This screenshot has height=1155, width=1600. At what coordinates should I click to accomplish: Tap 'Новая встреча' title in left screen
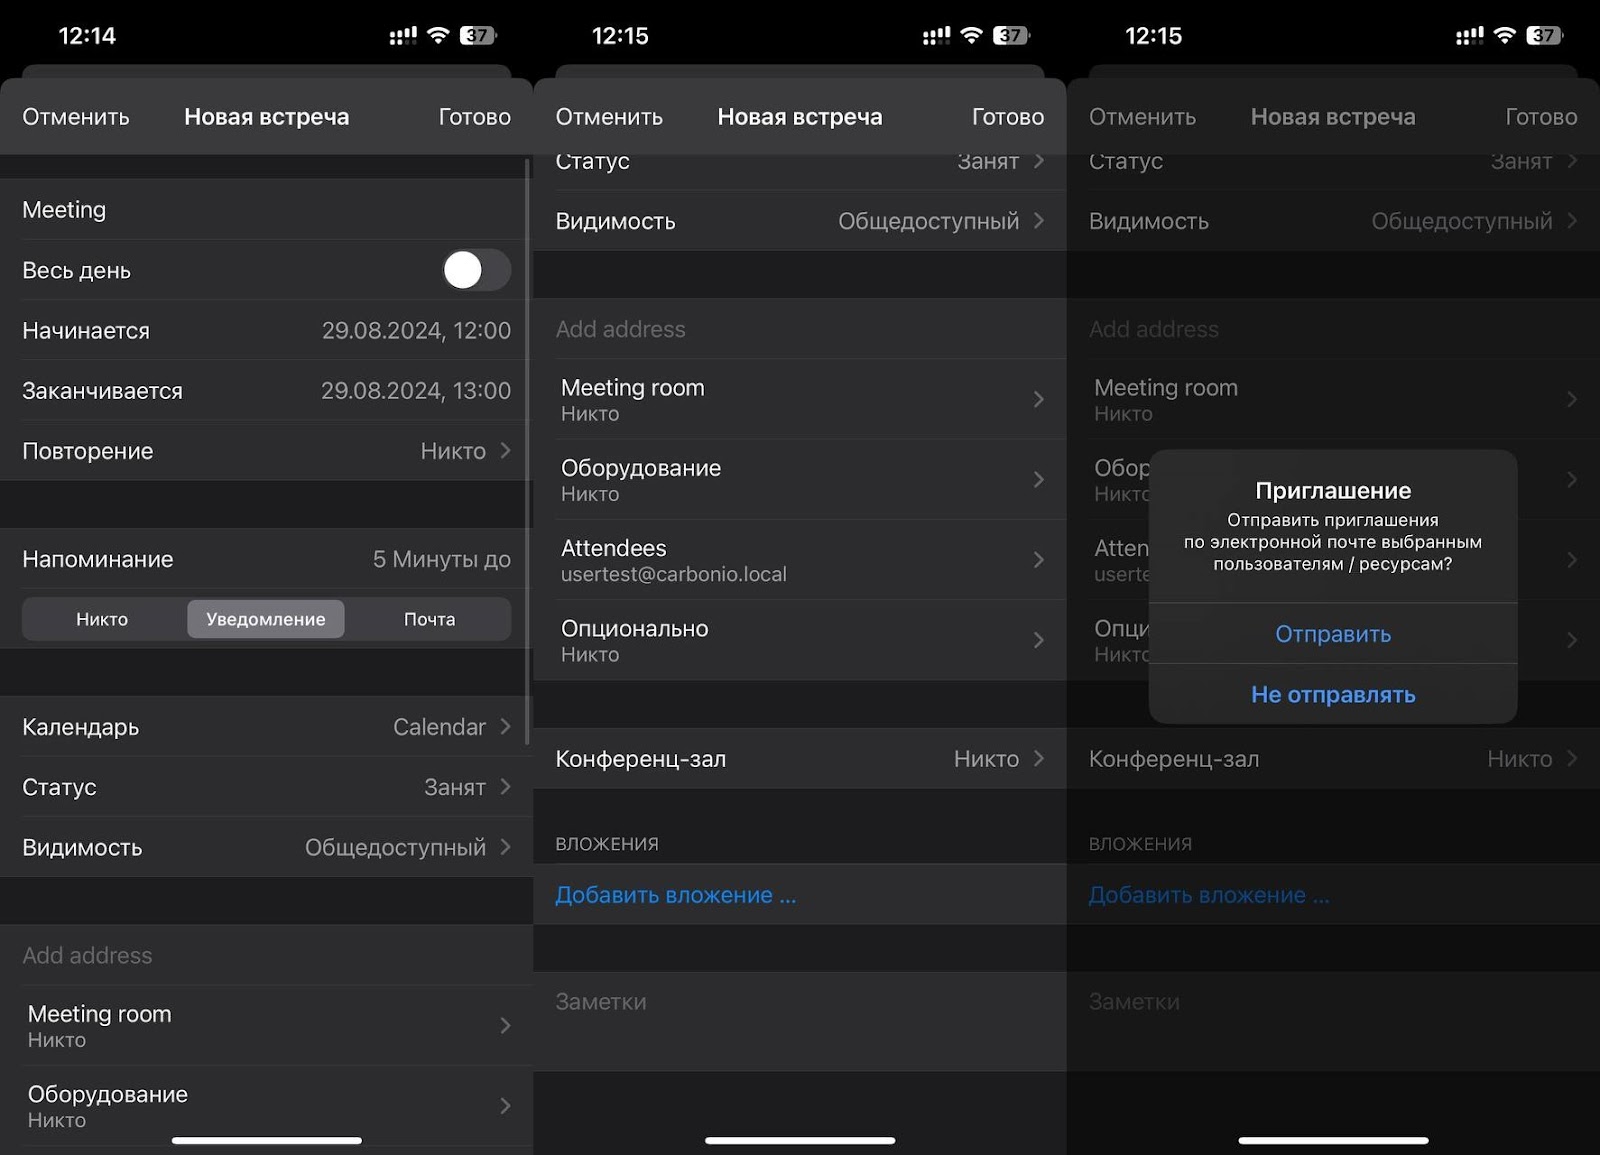click(267, 117)
